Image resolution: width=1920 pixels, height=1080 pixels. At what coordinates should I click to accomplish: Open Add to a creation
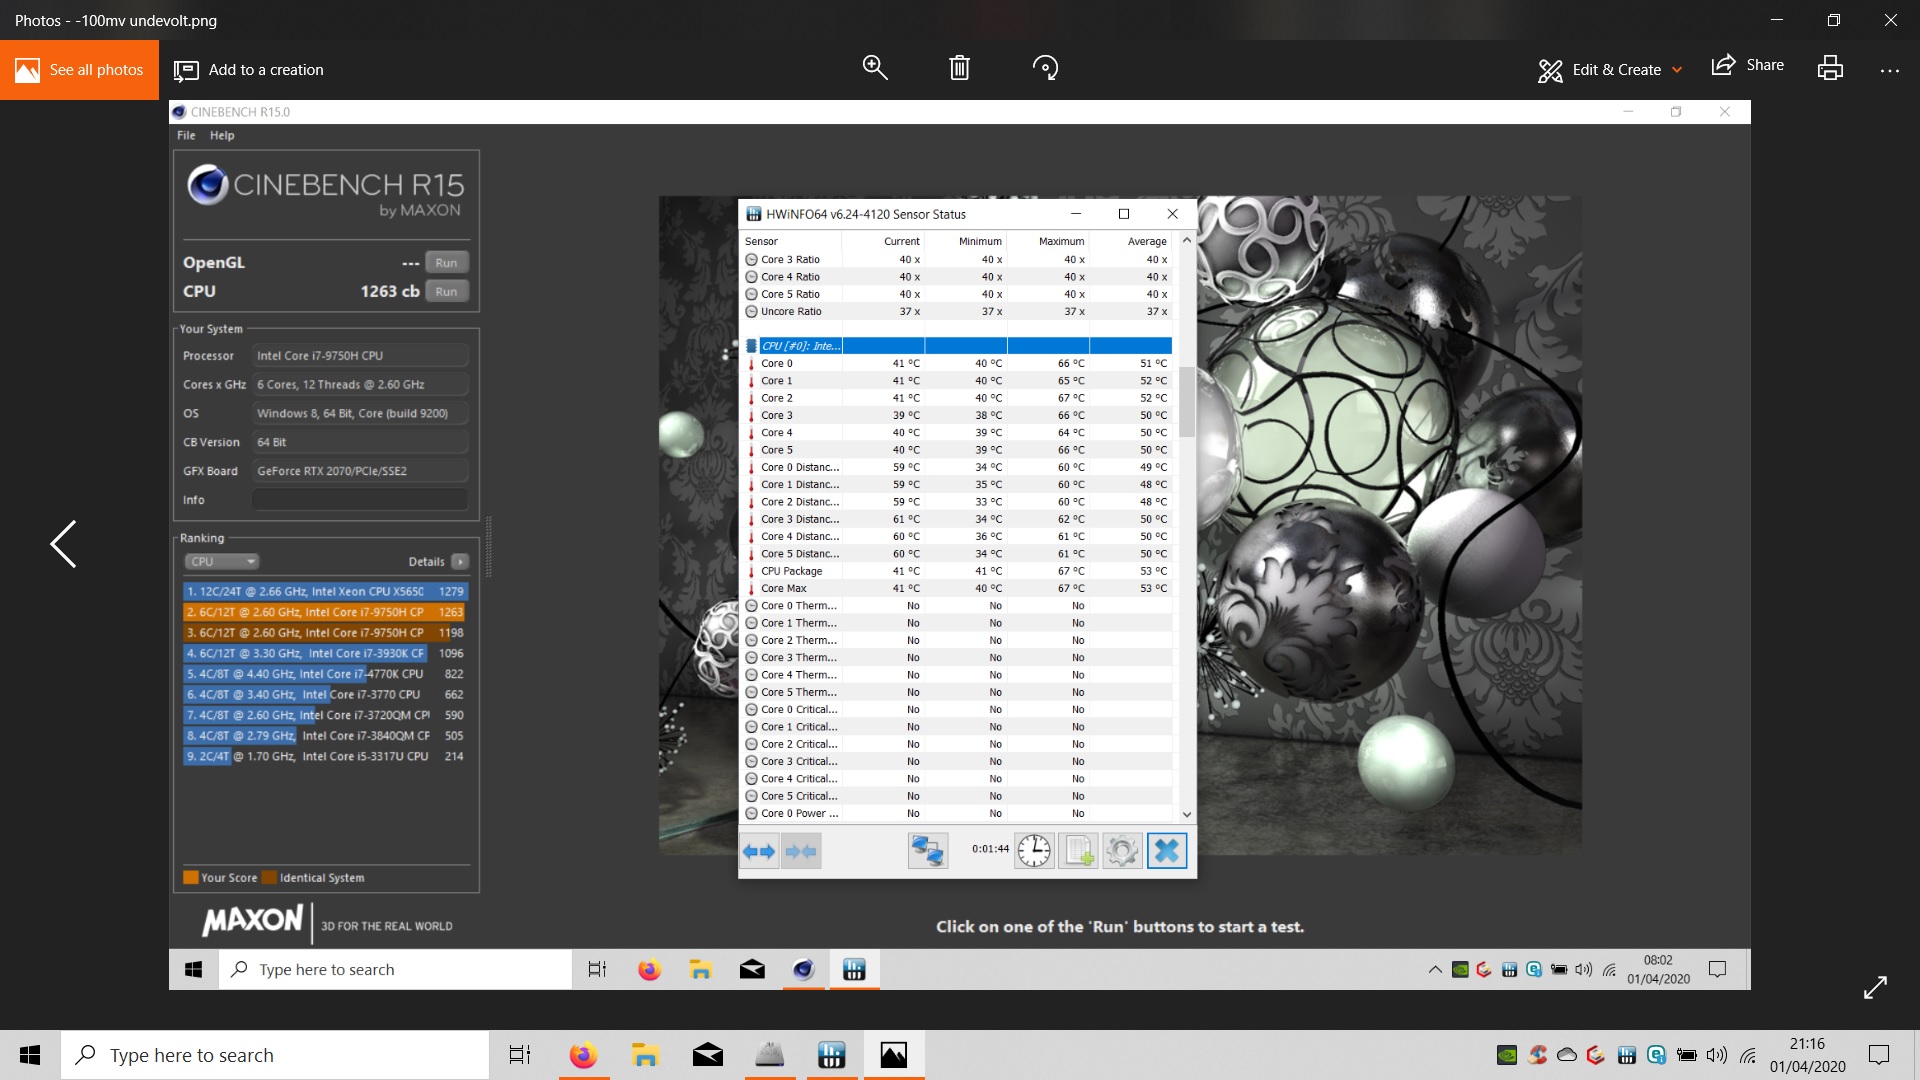pyautogui.click(x=249, y=70)
